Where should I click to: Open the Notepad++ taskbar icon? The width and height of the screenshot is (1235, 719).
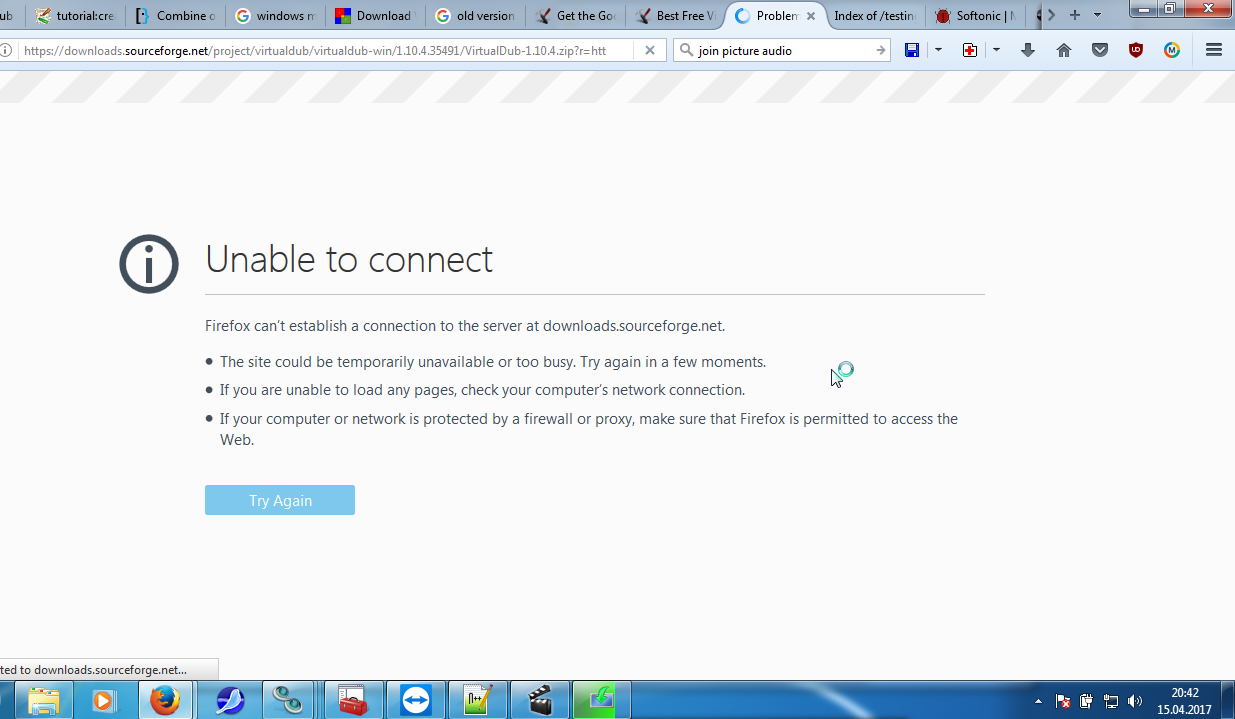tap(477, 700)
